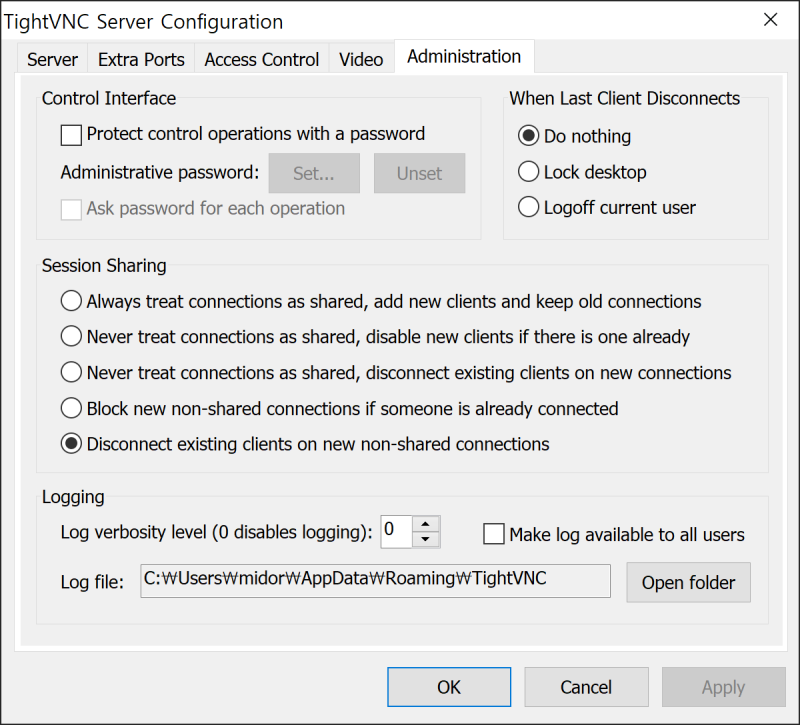Choose Always treat connections as shared
Screen dimensions: 800x725
(71, 300)
